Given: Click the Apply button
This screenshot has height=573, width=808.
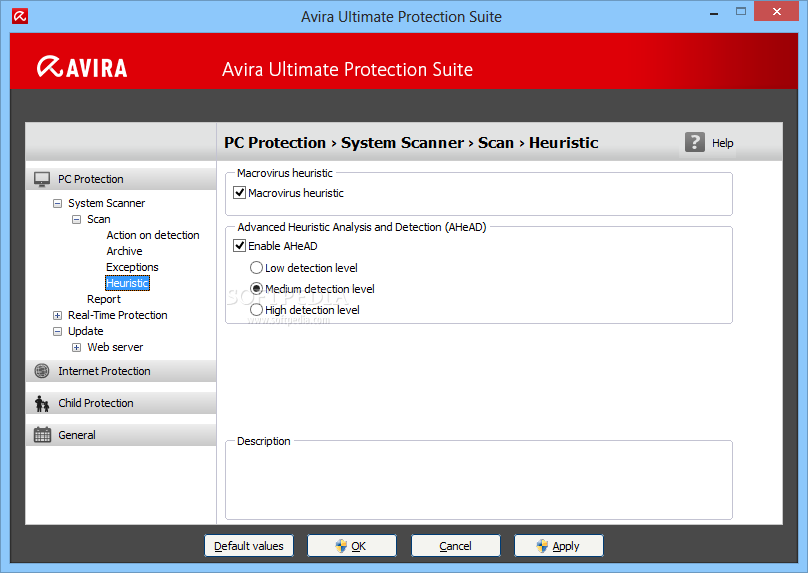Looking at the screenshot, I should (x=559, y=546).
